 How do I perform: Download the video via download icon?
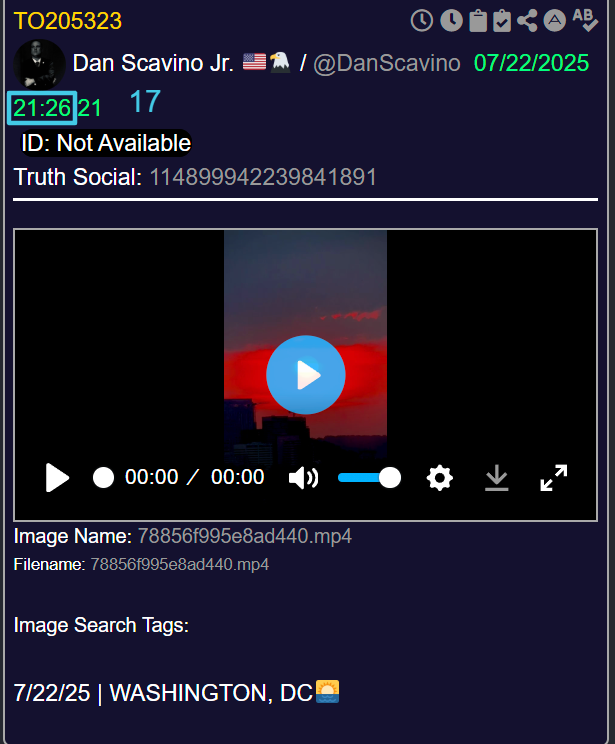pos(496,477)
